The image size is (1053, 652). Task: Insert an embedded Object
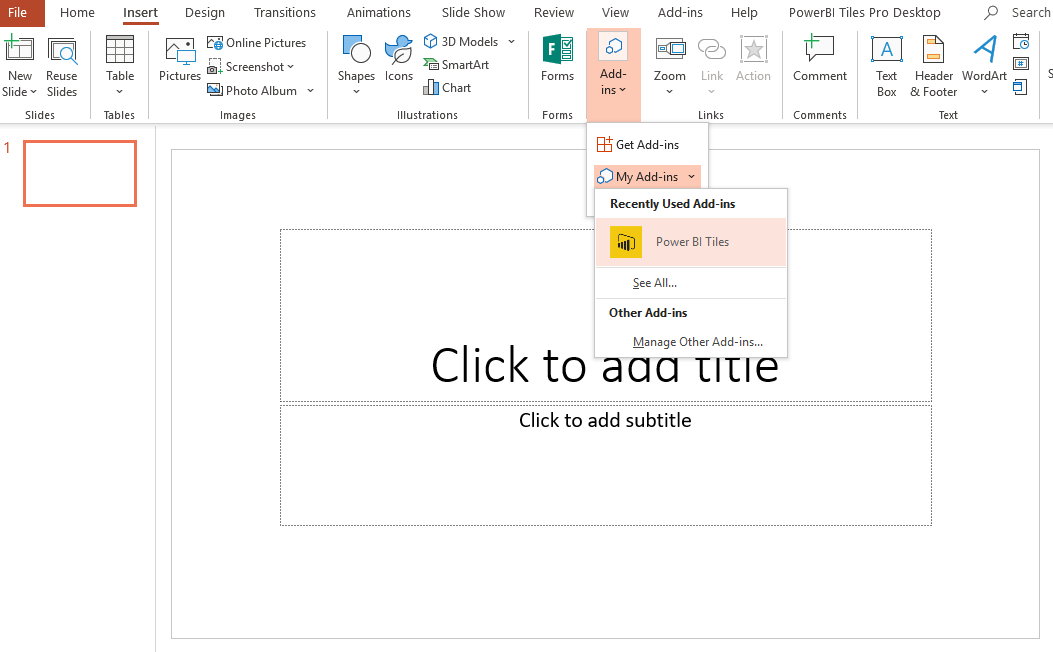(x=1020, y=87)
